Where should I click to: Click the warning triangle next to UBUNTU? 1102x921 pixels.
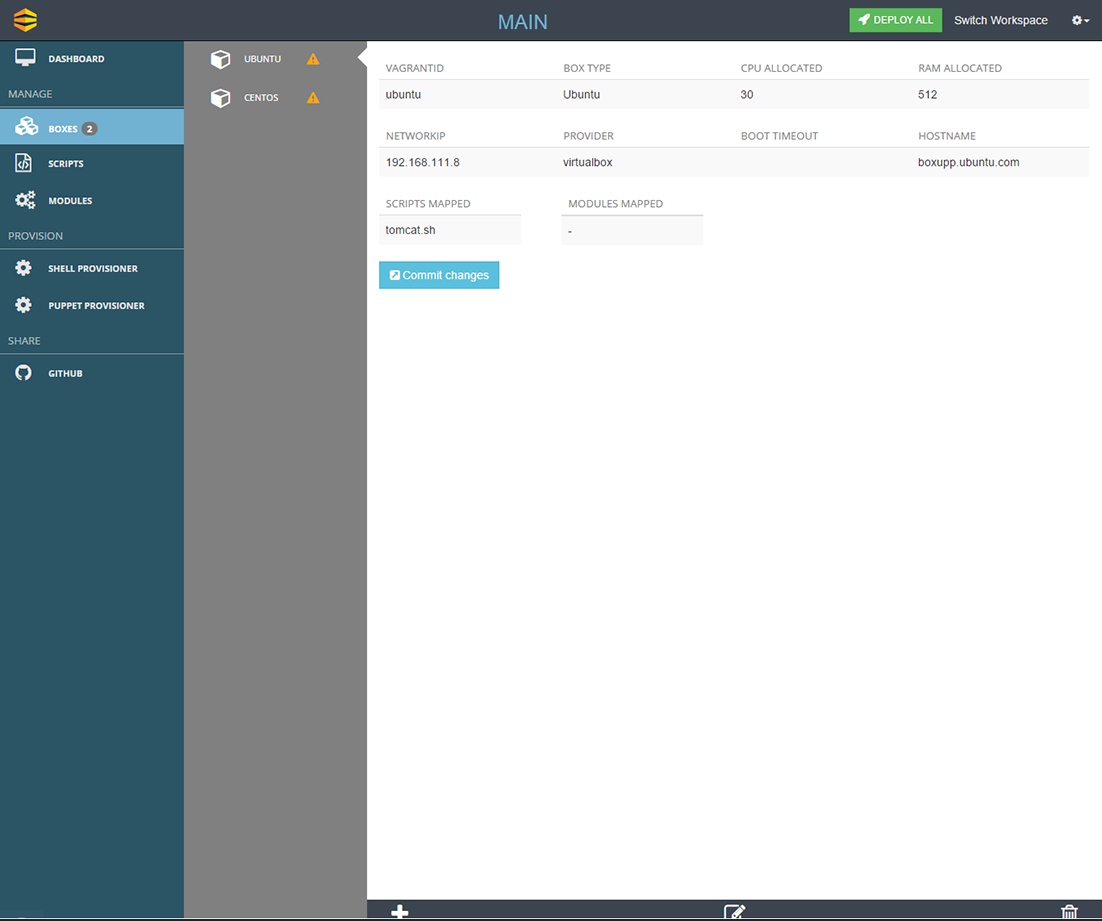point(313,58)
